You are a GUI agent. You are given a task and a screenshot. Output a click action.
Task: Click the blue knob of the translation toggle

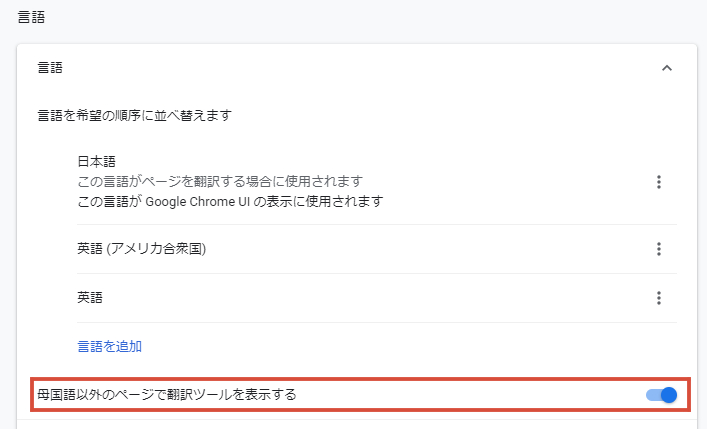pos(669,395)
